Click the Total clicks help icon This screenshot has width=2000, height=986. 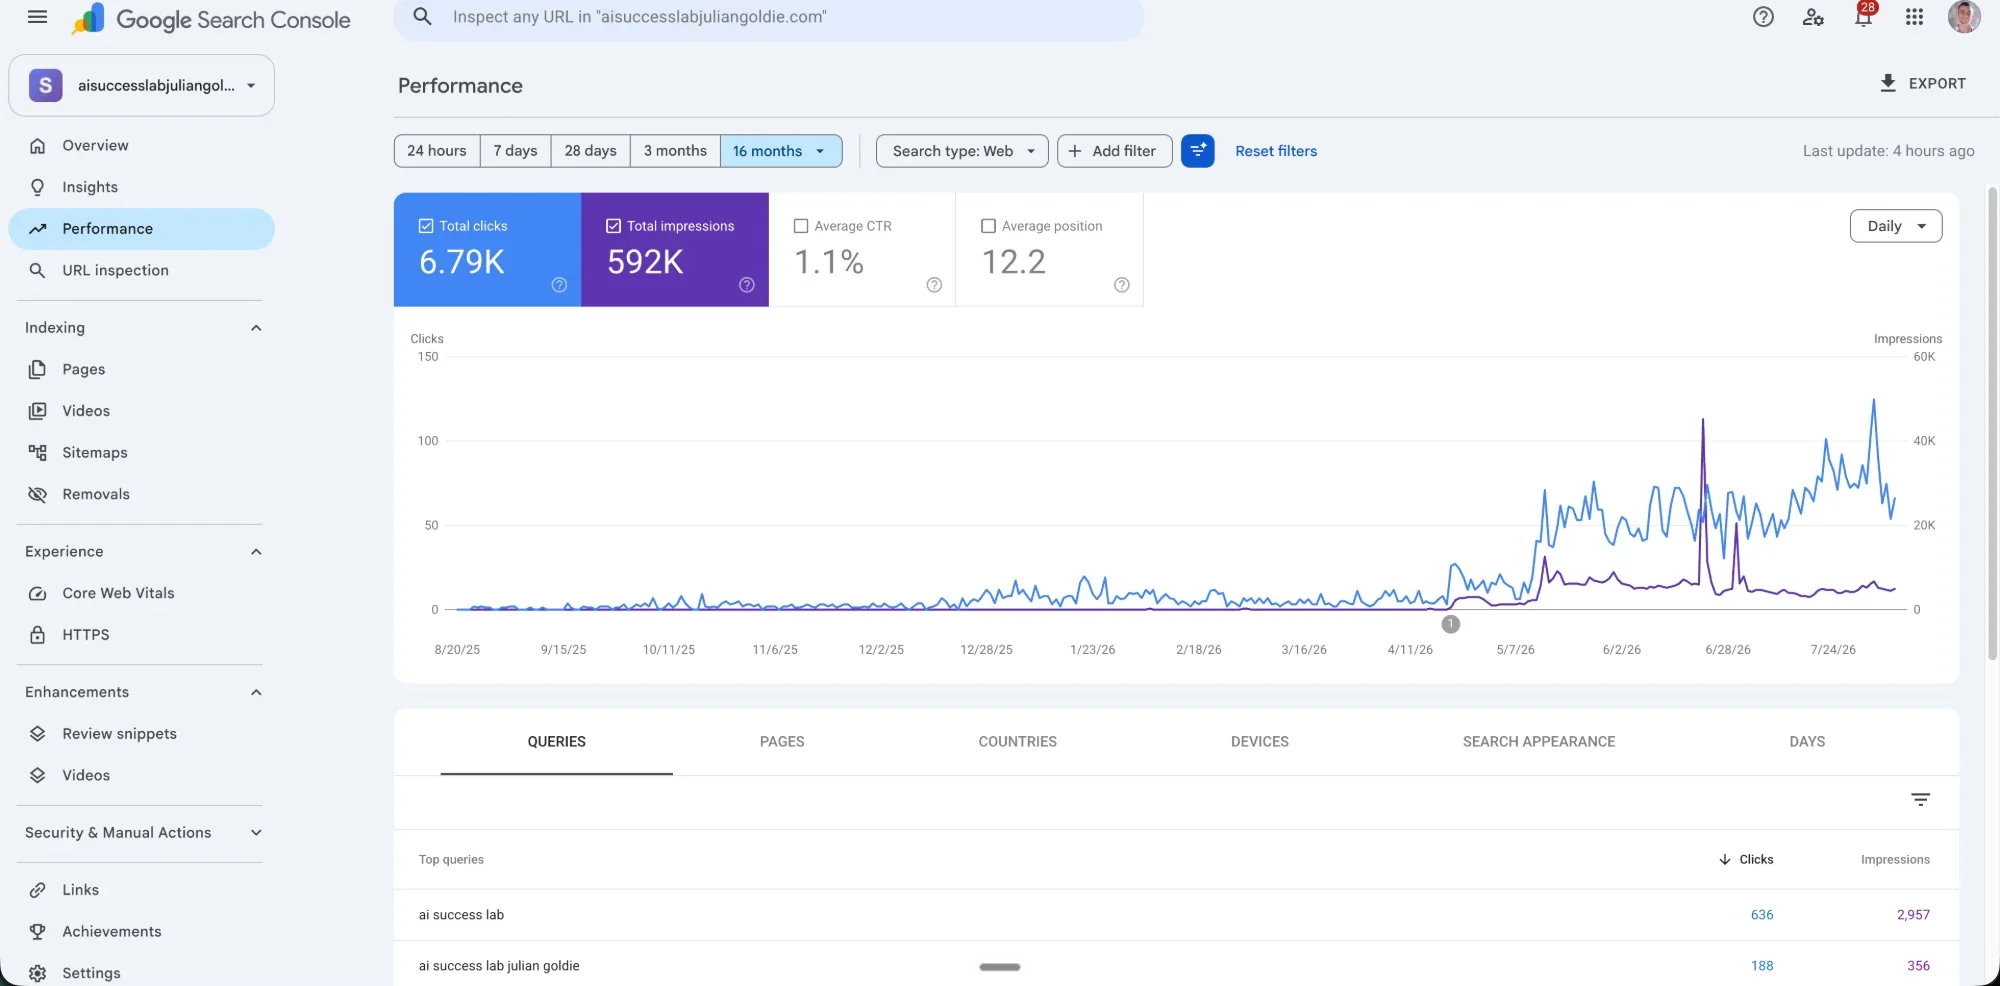click(x=559, y=285)
